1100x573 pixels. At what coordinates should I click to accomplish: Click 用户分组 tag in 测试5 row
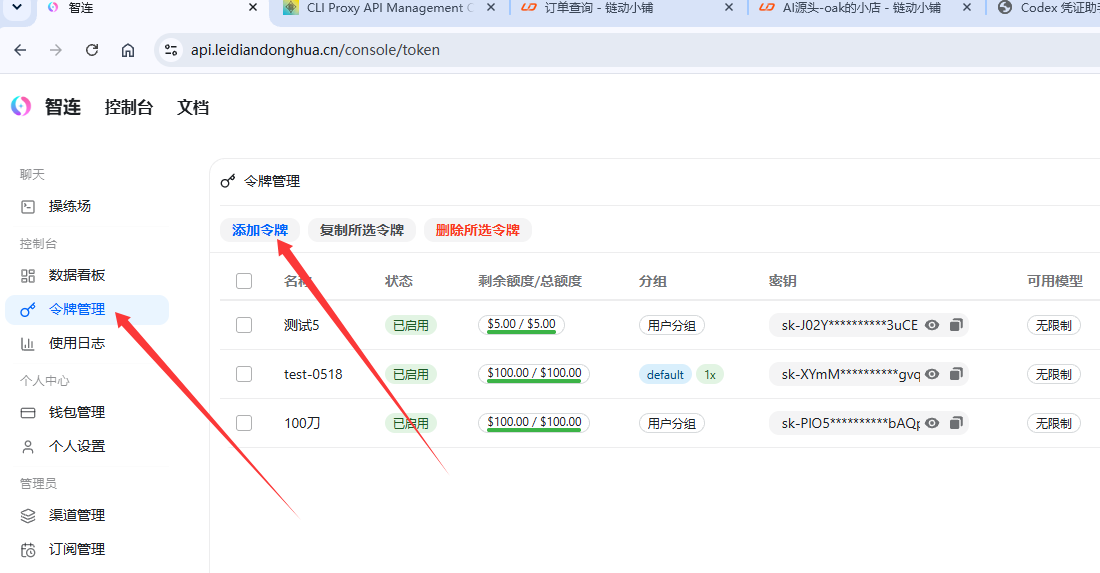[671, 325]
